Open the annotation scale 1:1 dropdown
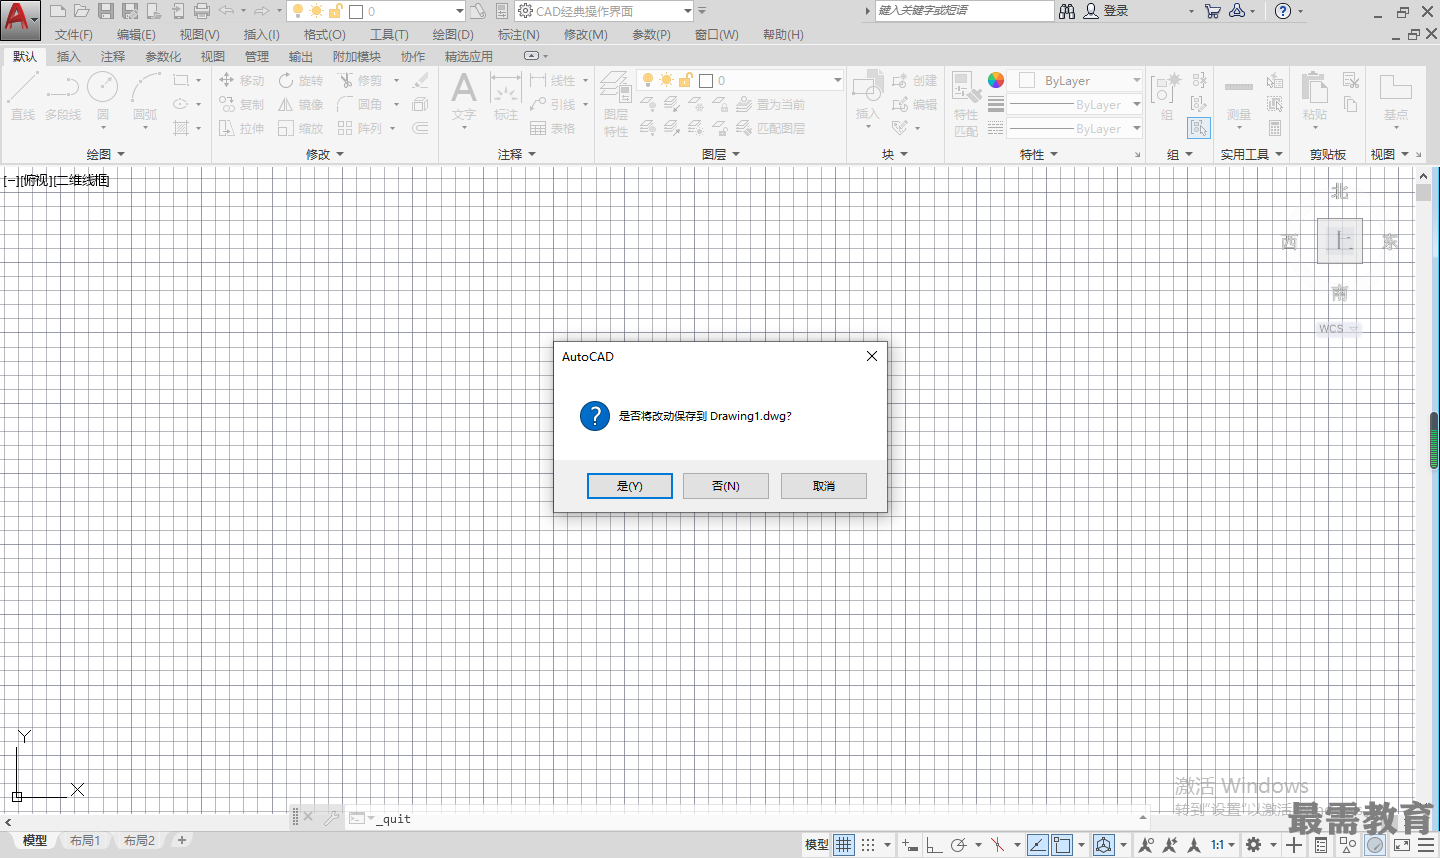Viewport: 1440px width, 858px height. point(1223,845)
